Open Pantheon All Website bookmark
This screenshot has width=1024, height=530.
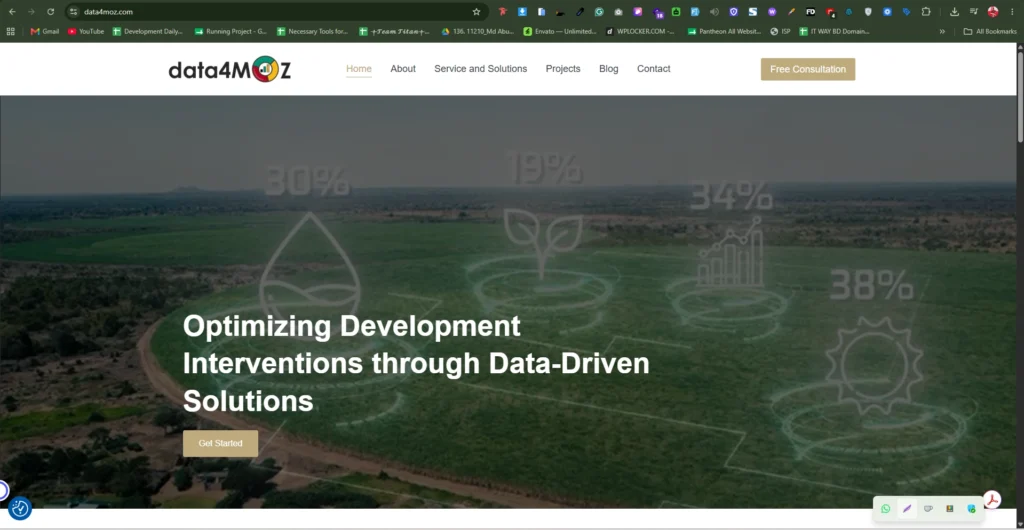(724, 31)
